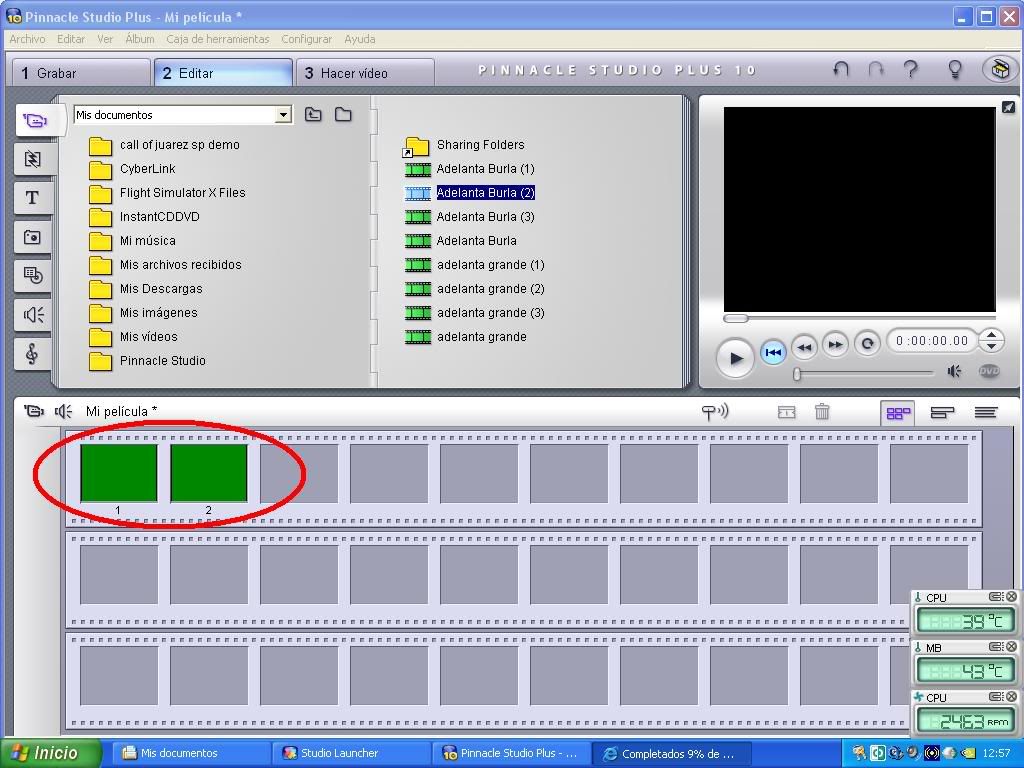Open the Archivo menu

tap(27, 39)
